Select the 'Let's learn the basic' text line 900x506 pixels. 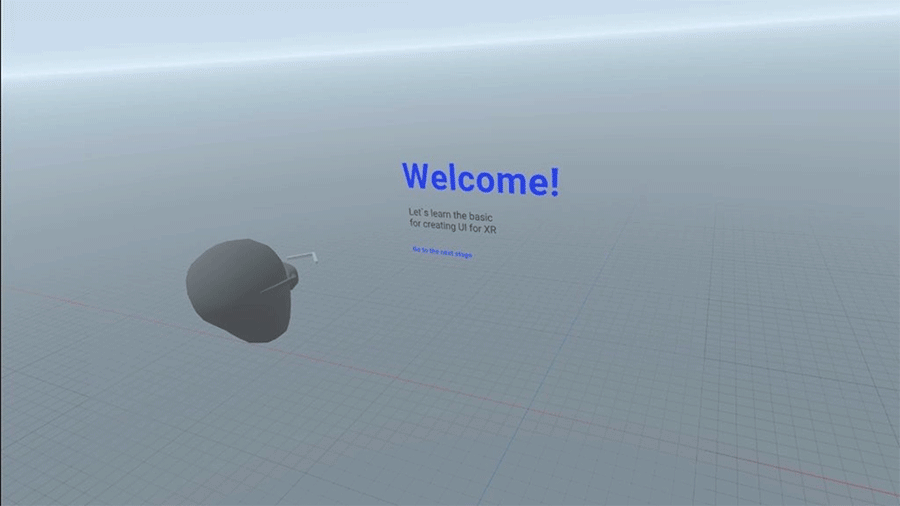pos(451,215)
